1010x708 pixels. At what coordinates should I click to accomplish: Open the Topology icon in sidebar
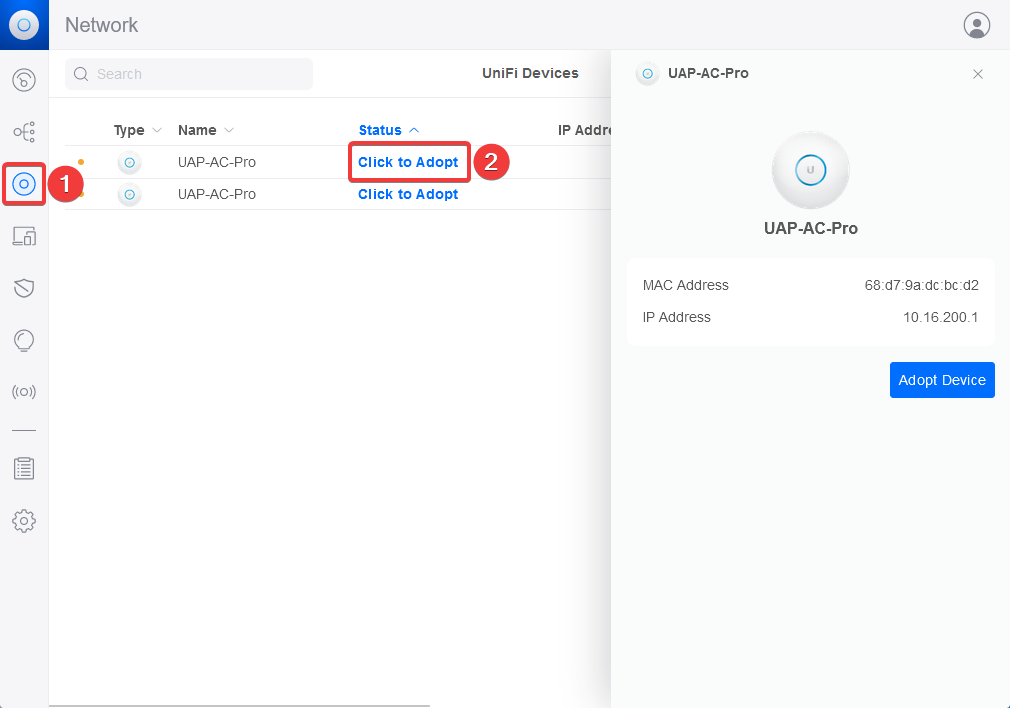(x=24, y=132)
